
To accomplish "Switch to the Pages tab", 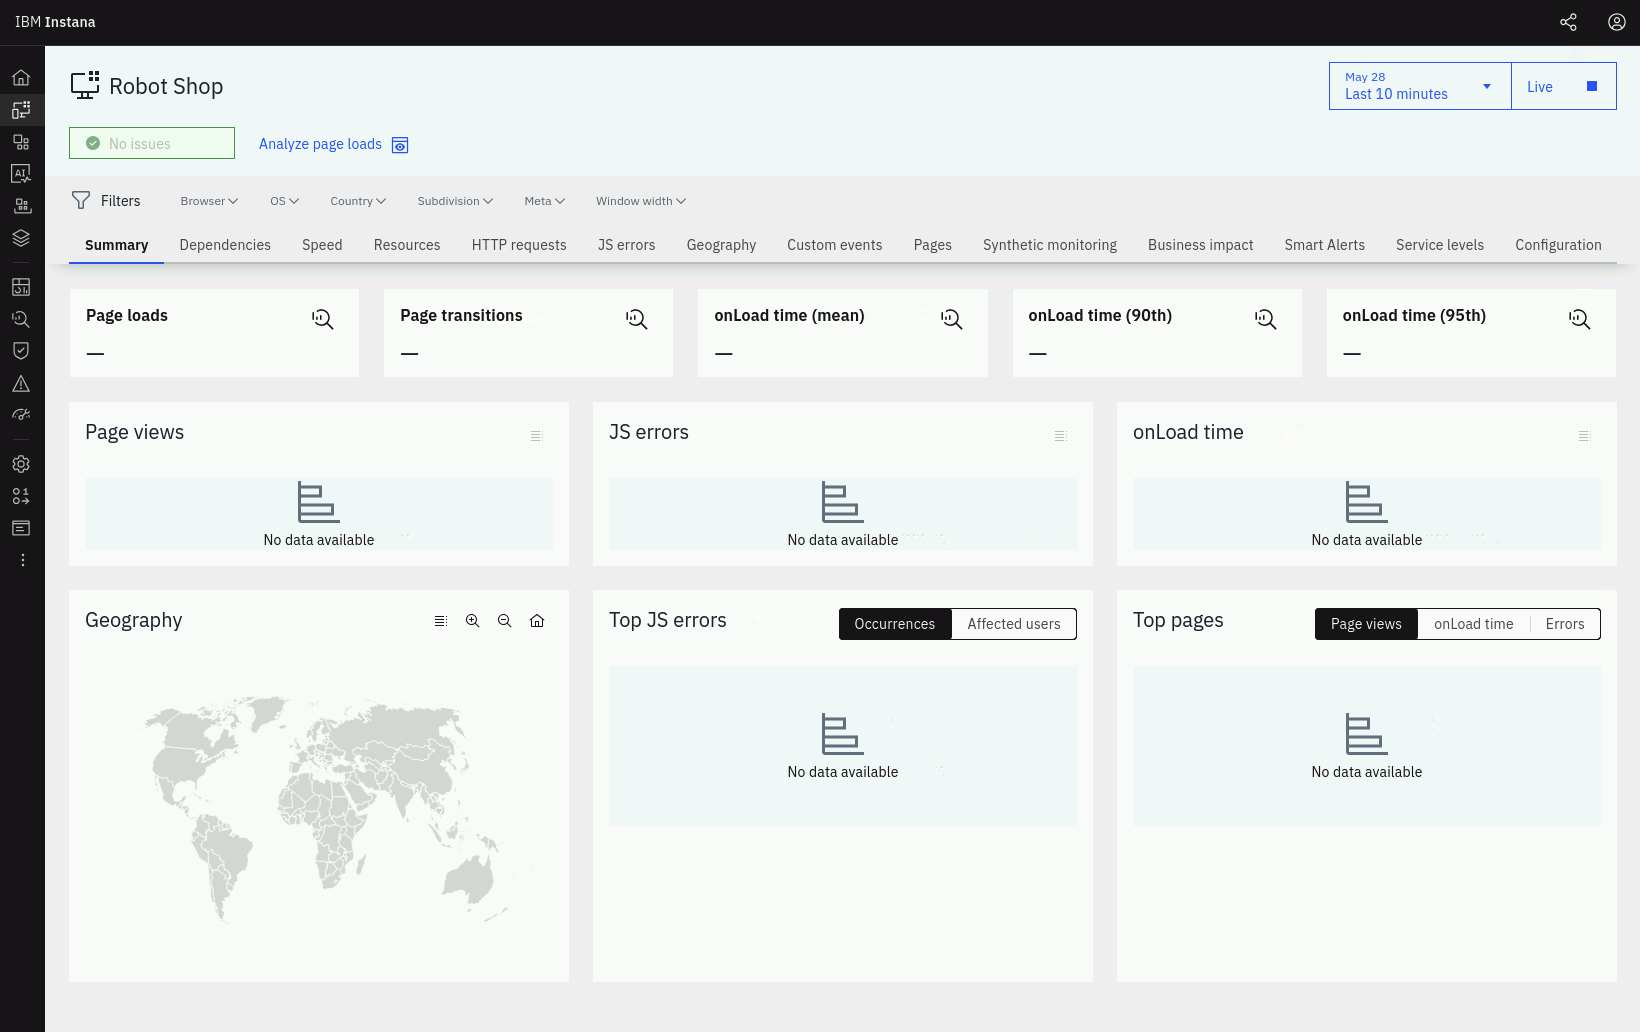I will [x=933, y=245].
